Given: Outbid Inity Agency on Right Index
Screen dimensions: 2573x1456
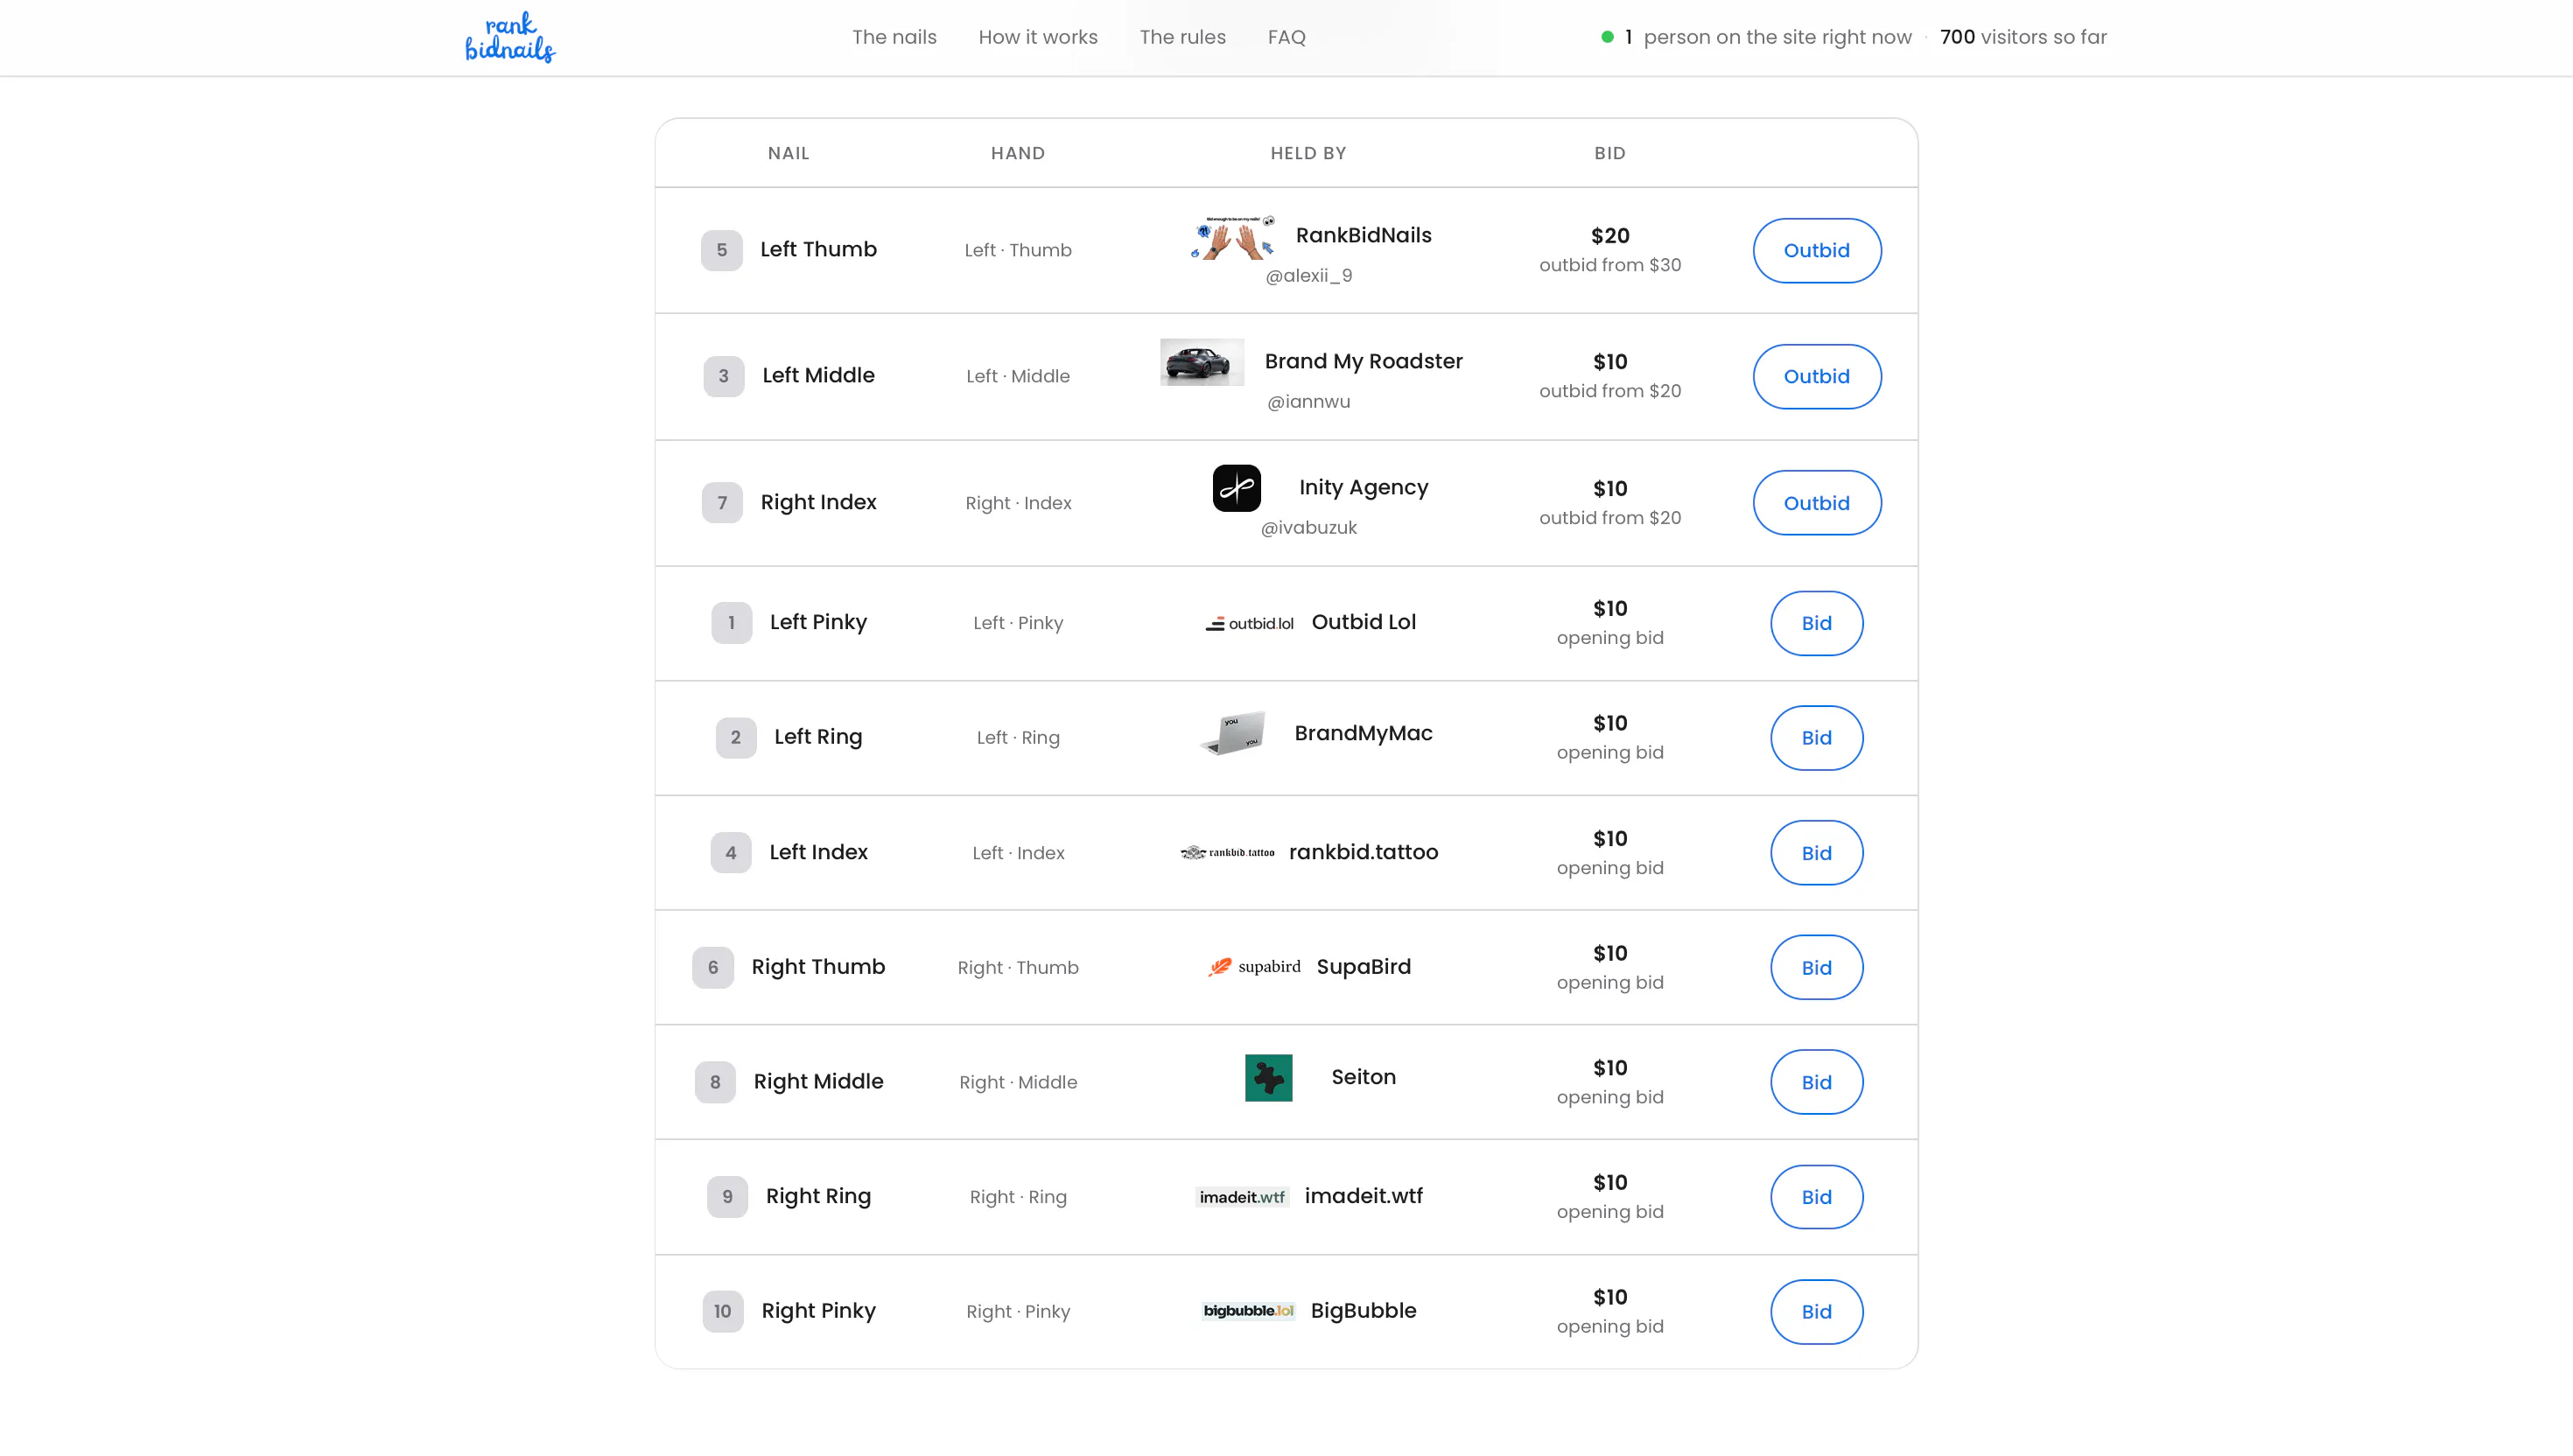Looking at the screenshot, I should (x=1816, y=503).
